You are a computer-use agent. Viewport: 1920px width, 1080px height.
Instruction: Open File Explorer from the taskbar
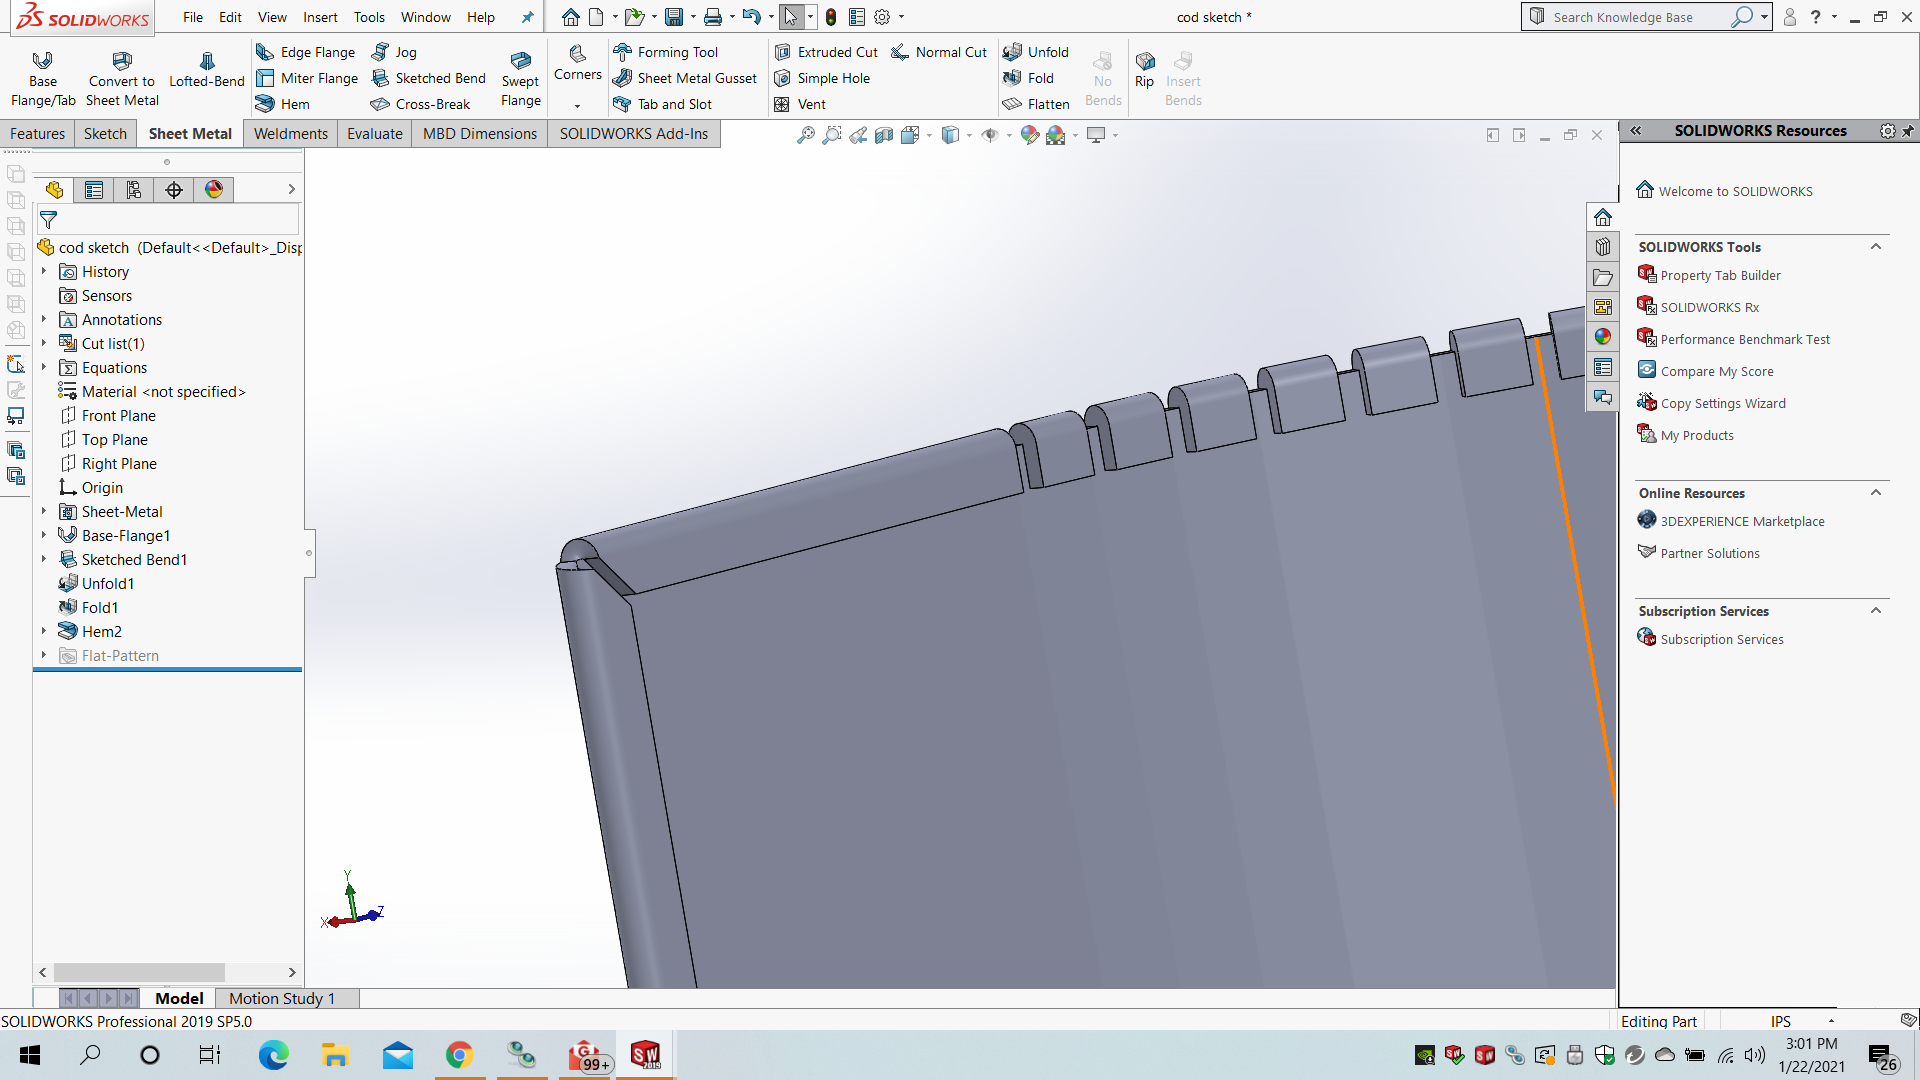tap(335, 1055)
